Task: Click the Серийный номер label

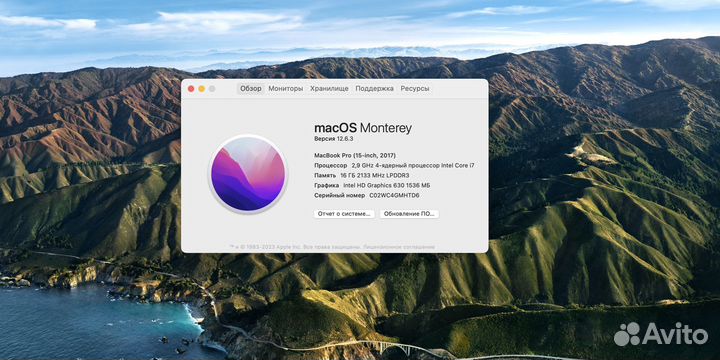Action: (x=340, y=196)
